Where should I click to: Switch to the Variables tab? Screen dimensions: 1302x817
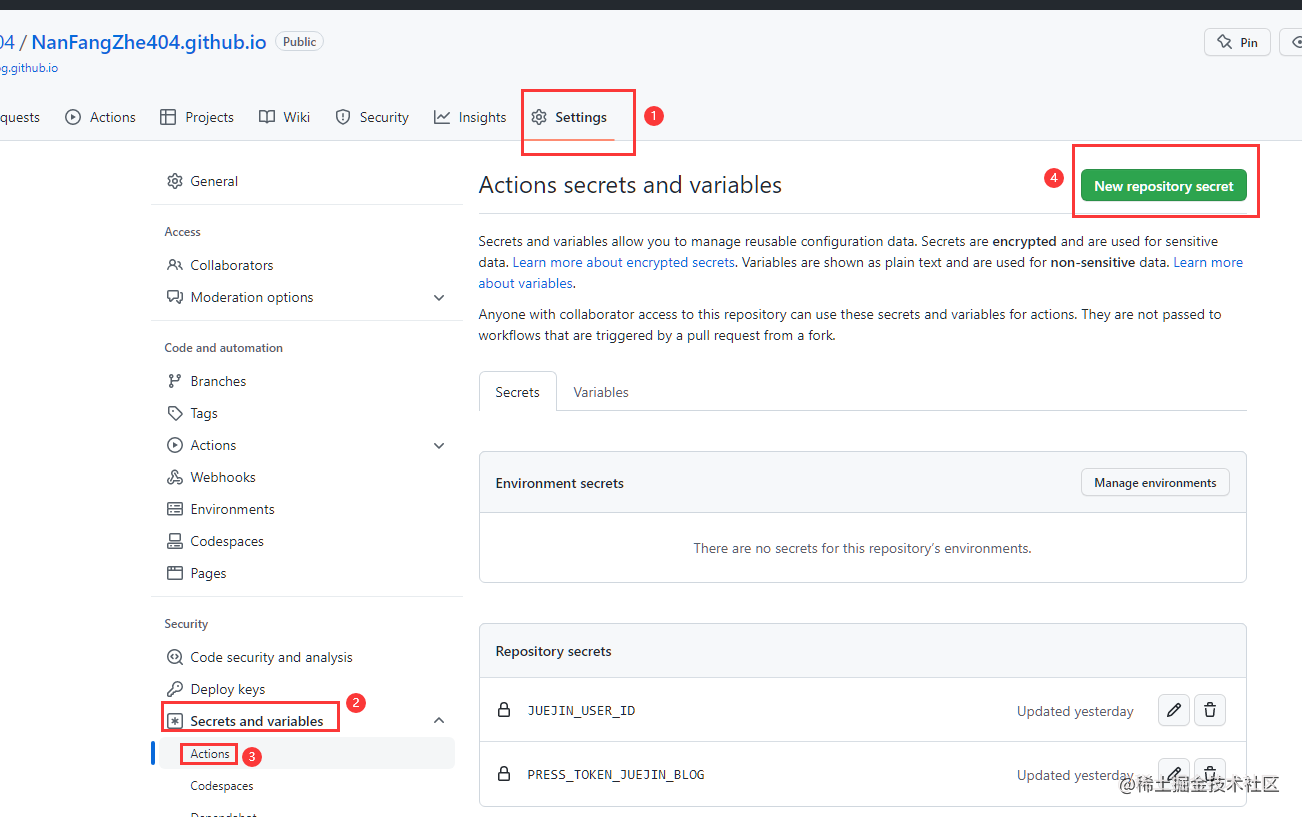601,392
